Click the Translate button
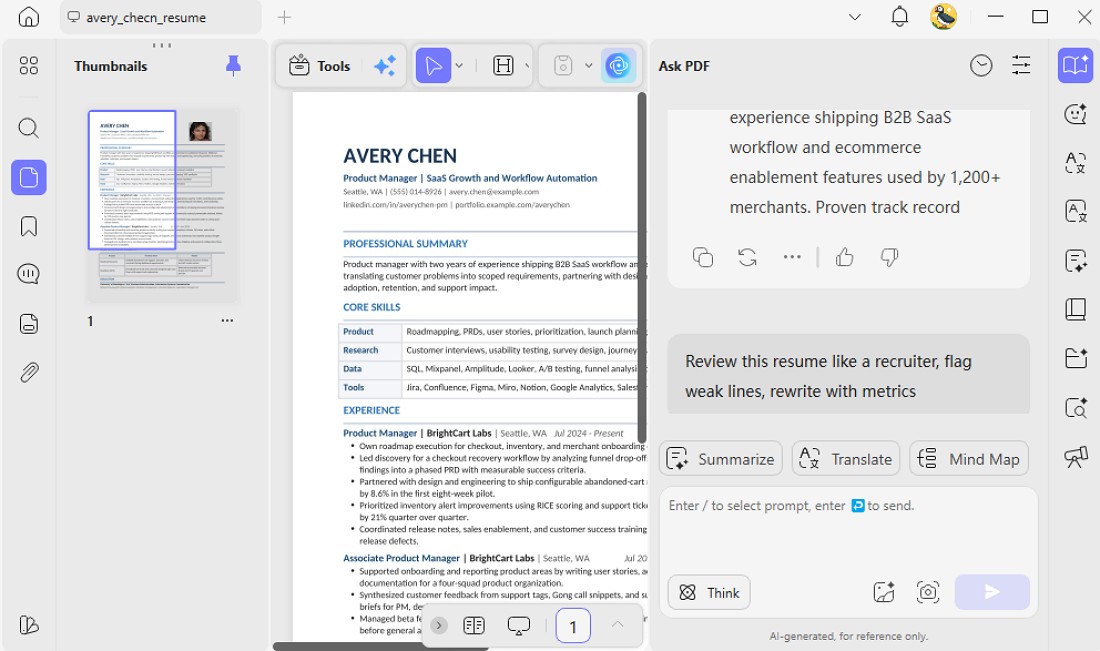This screenshot has width=1100, height=651. pyautogui.click(x=846, y=459)
